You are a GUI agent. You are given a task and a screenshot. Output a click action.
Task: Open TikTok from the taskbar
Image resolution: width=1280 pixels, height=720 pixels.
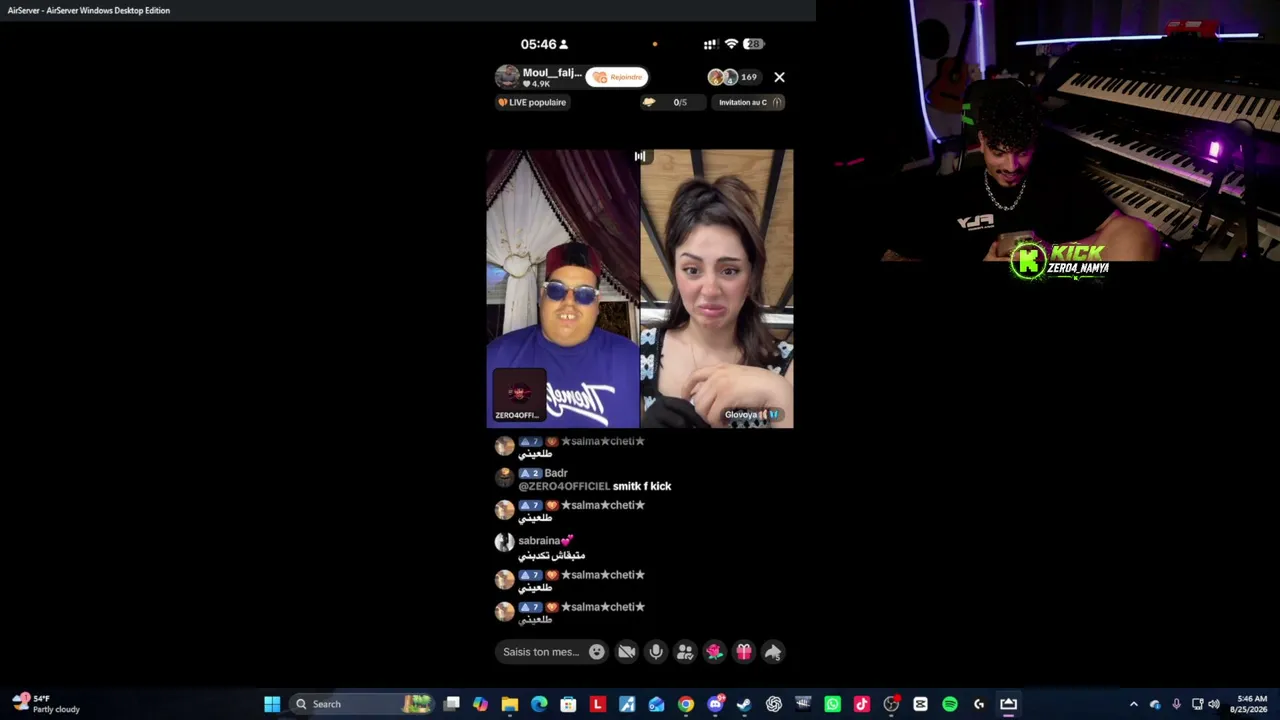pyautogui.click(x=862, y=704)
